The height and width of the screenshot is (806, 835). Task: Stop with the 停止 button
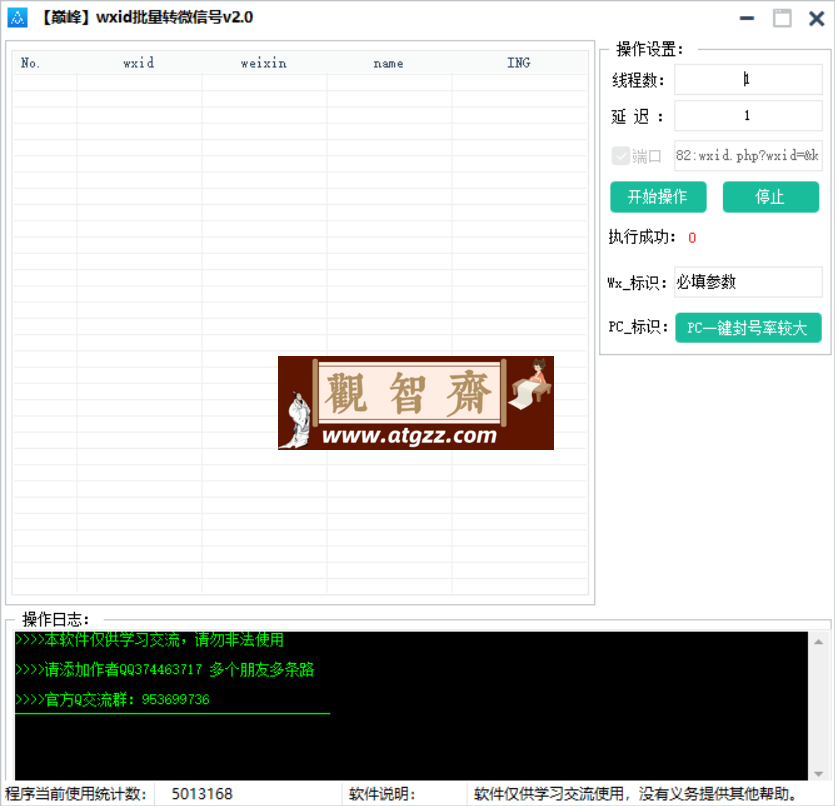click(770, 197)
